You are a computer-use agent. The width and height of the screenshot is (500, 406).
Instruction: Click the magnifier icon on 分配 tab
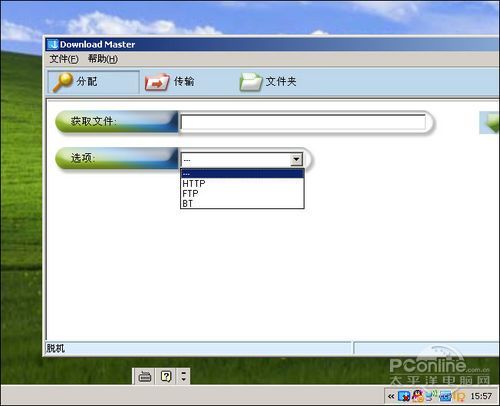coord(62,82)
